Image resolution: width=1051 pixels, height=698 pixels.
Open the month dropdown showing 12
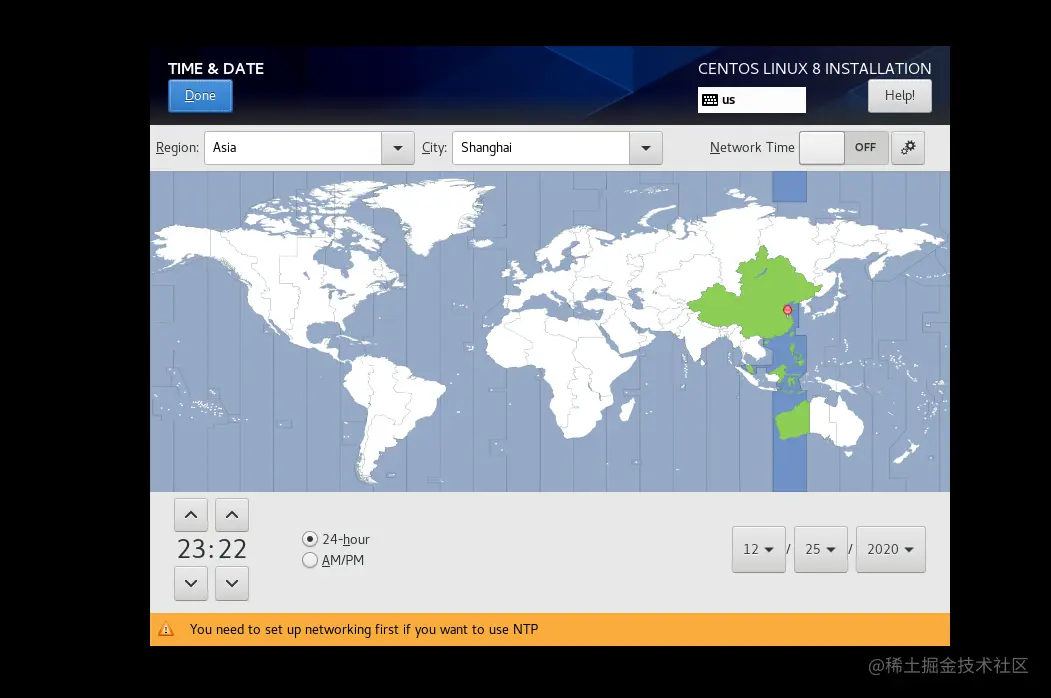(x=759, y=549)
